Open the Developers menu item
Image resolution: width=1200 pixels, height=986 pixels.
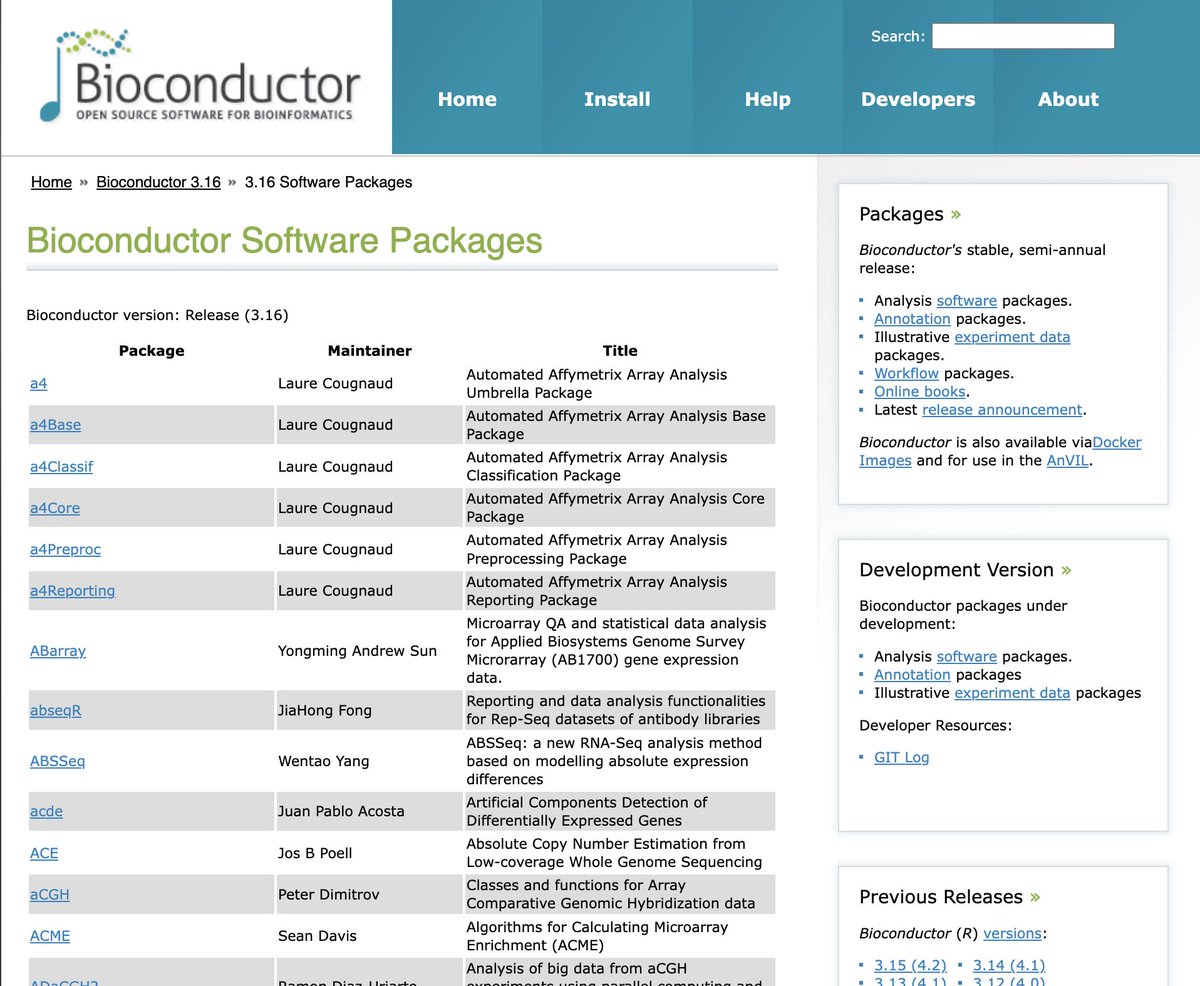click(x=918, y=99)
